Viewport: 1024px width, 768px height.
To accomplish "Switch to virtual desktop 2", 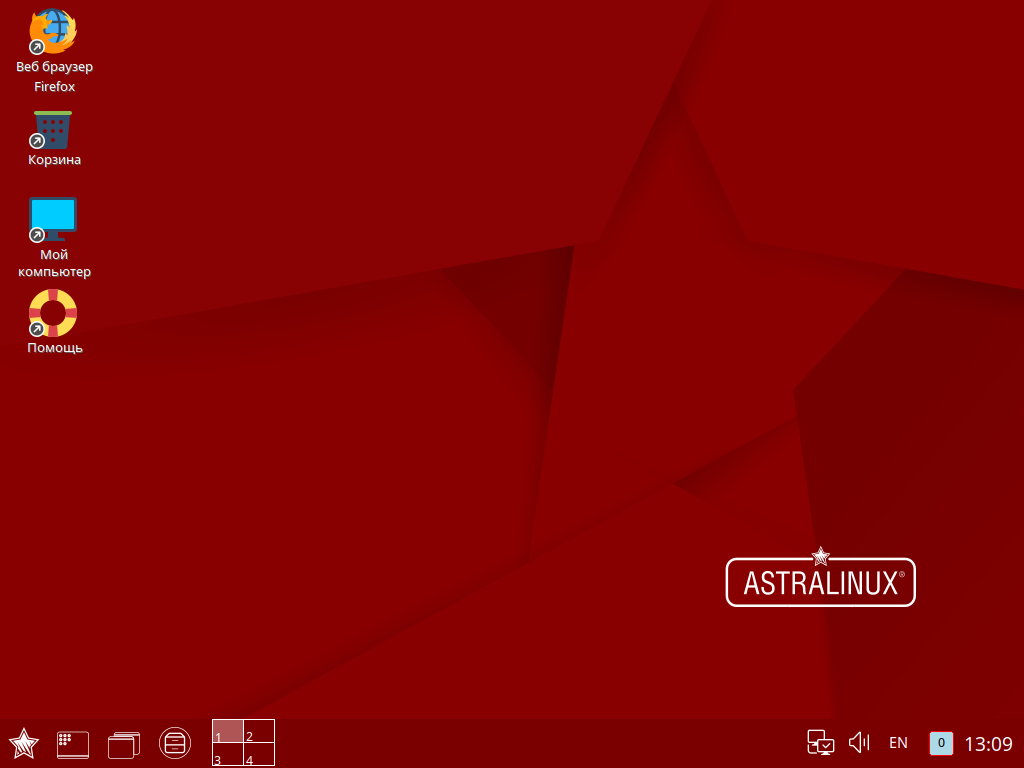I will point(259,731).
